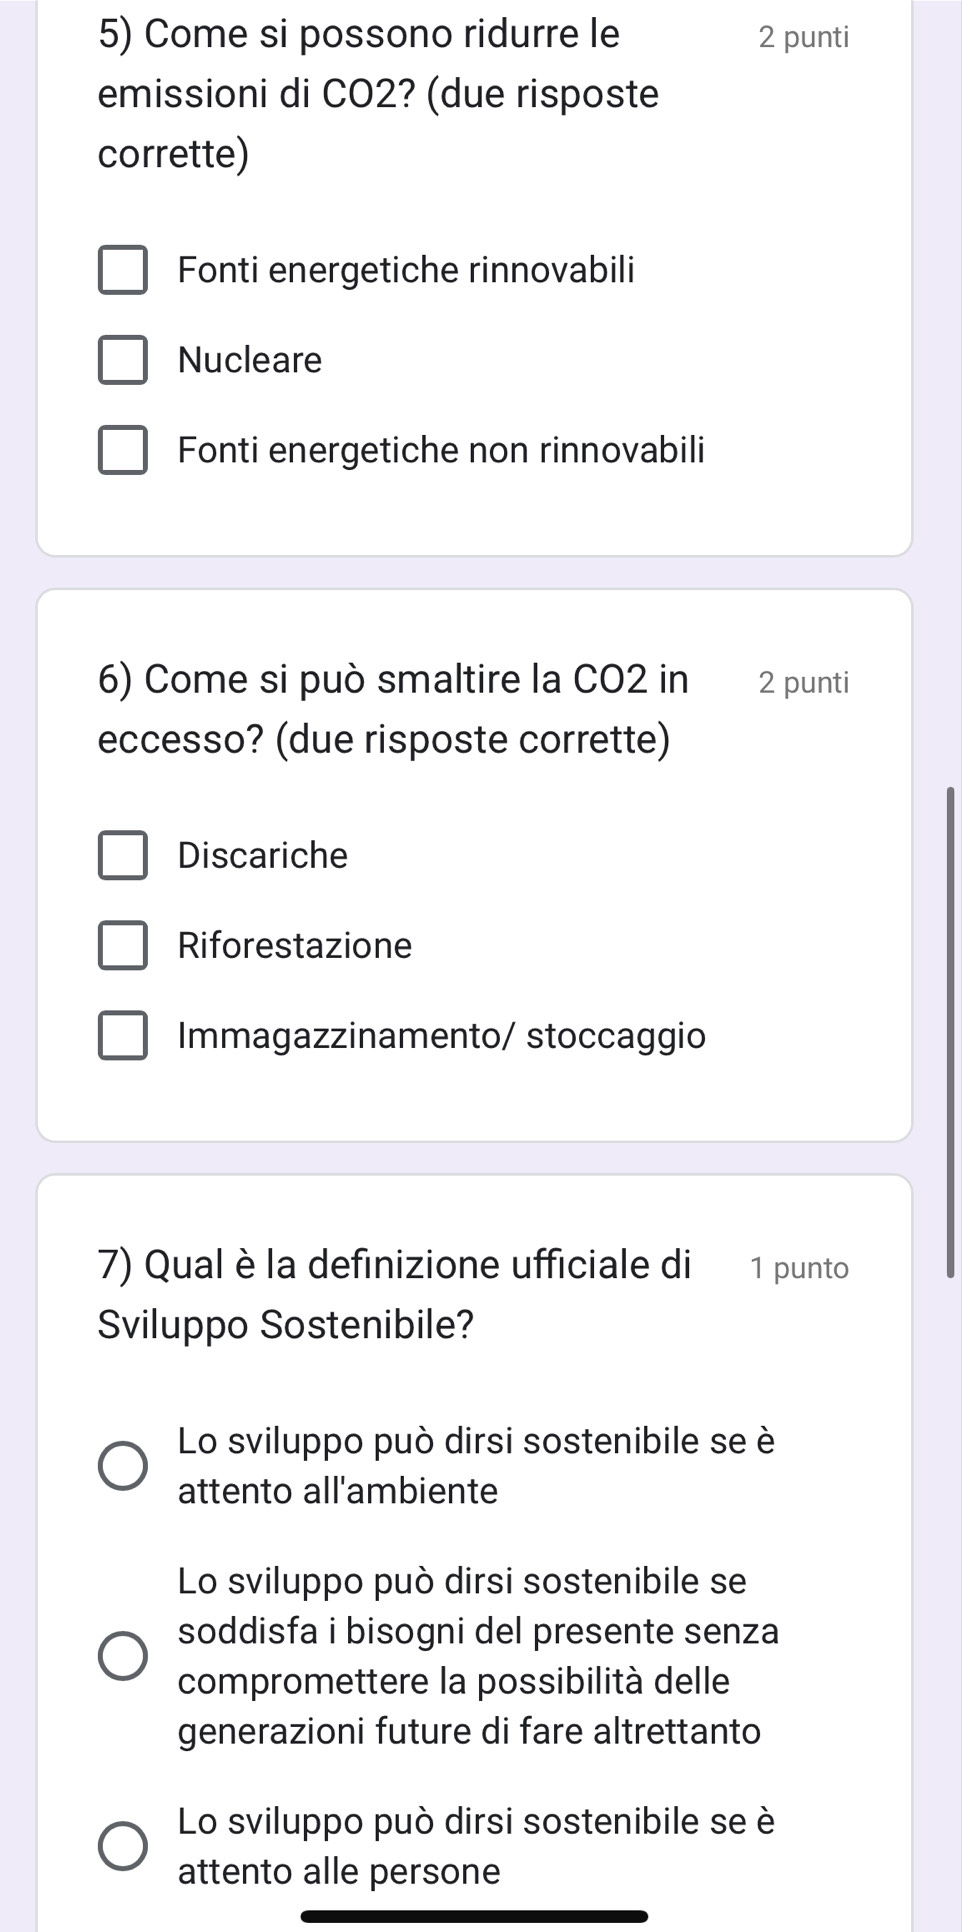
Task: Check the Nucleare checkbox square
Action: (123, 360)
